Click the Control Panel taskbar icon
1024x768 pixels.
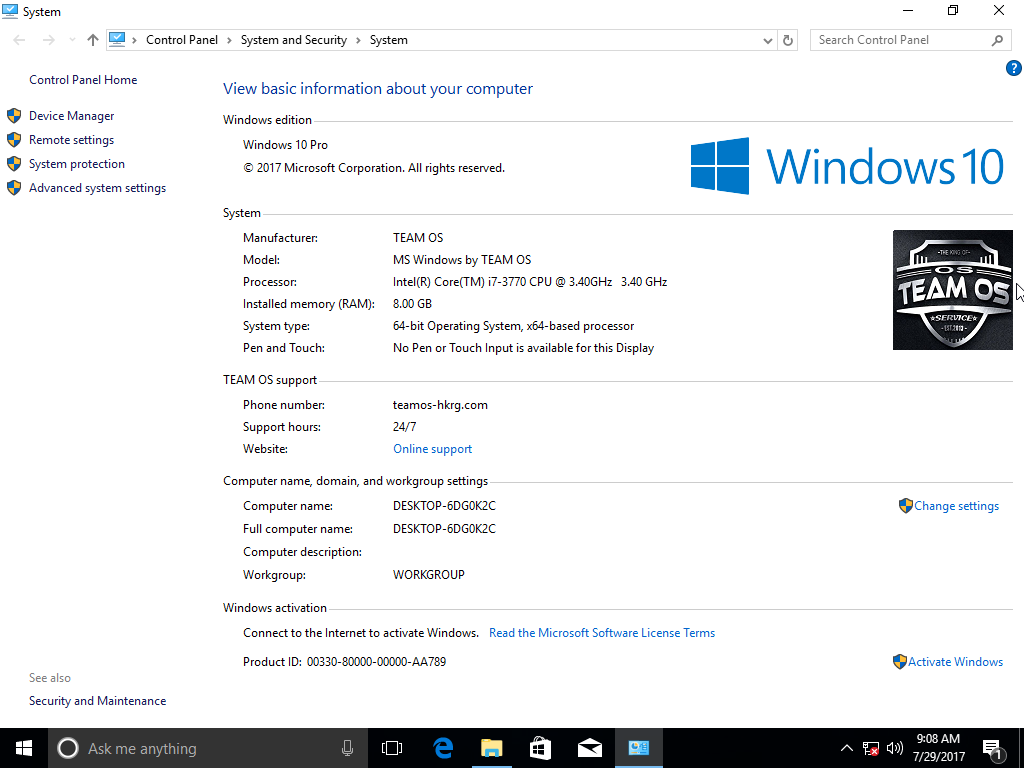click(x=639, y=748)
